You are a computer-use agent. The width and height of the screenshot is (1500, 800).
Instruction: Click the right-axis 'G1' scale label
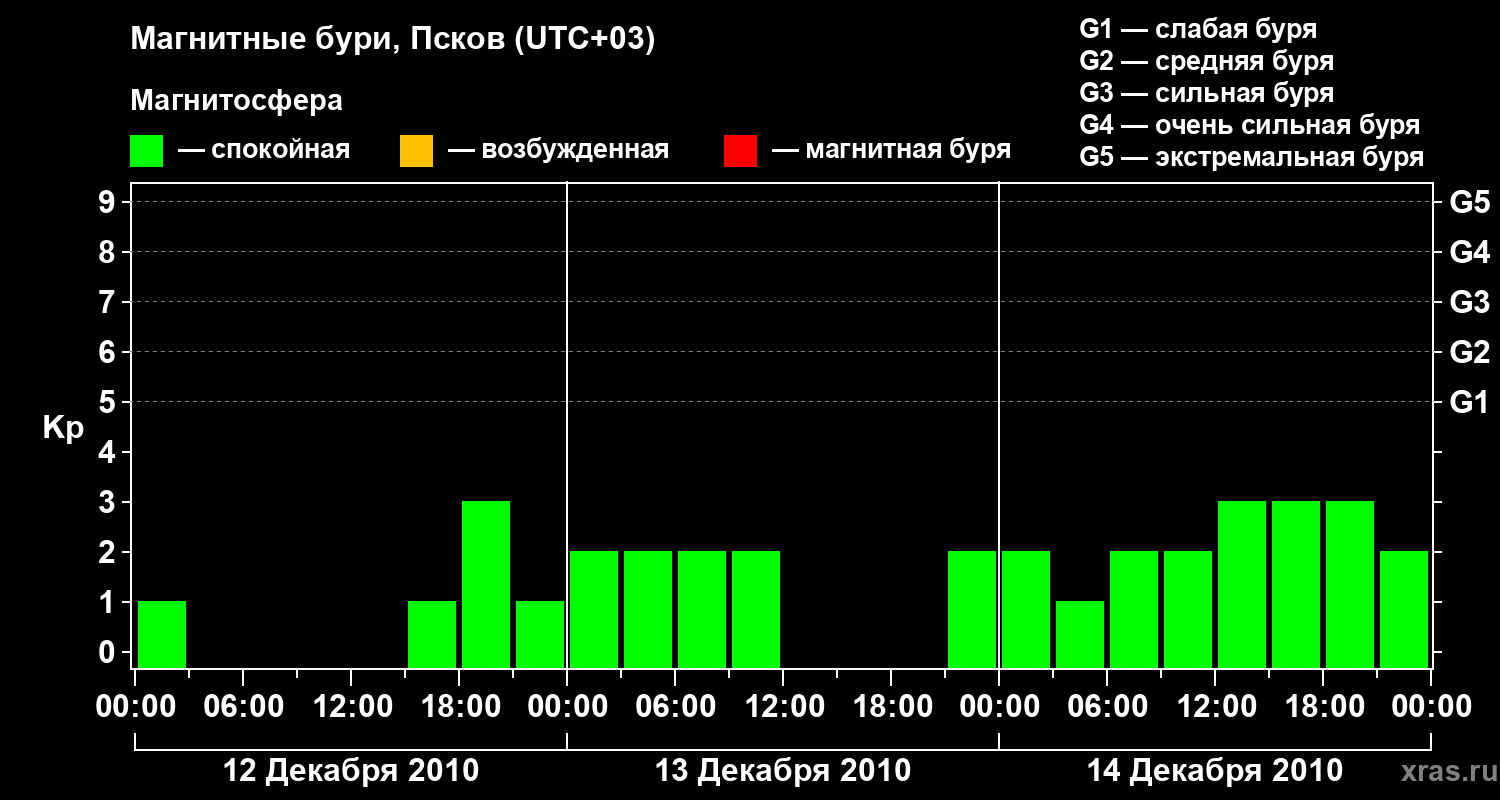click(1469, 402)
